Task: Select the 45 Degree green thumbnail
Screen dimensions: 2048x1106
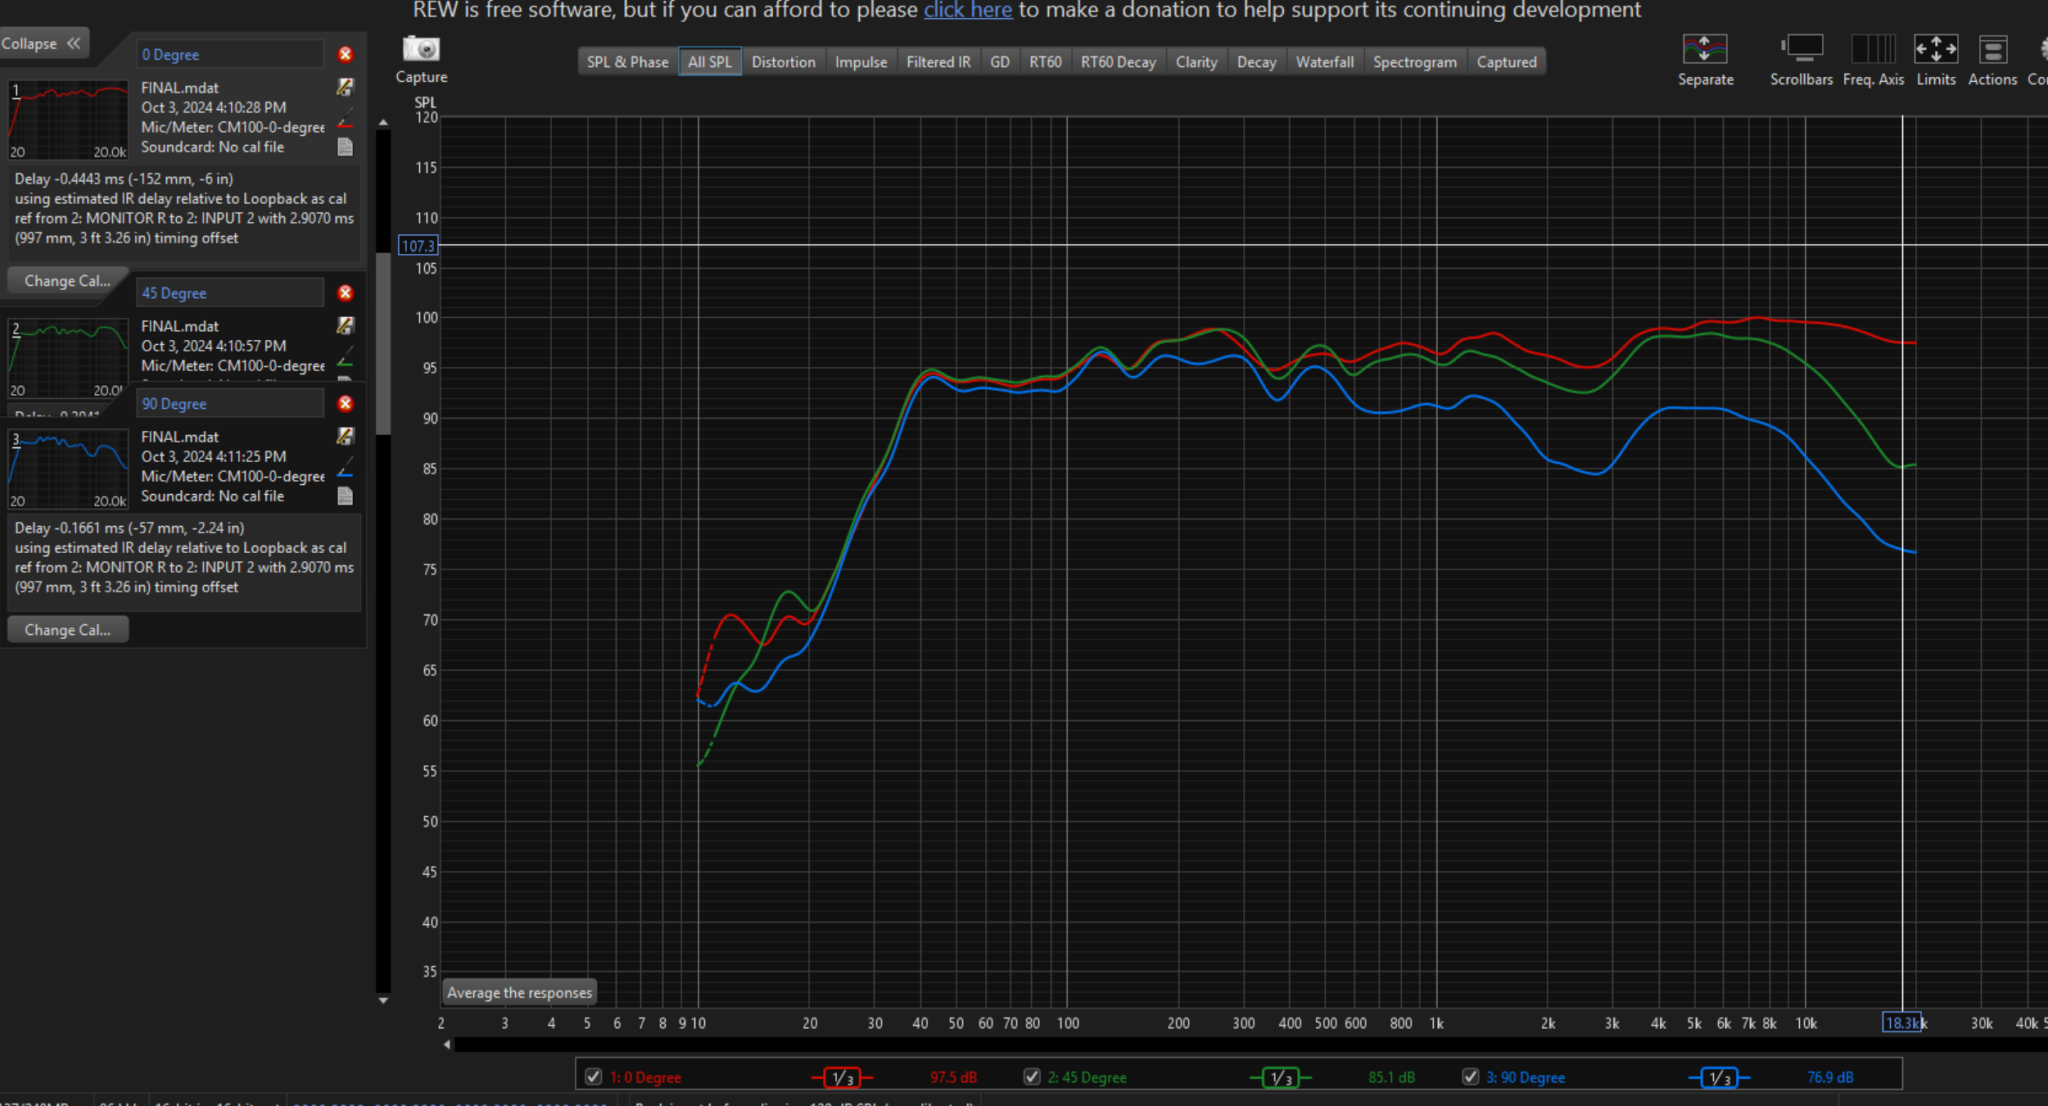Action: pyautogui.click(x=68, y=358)
